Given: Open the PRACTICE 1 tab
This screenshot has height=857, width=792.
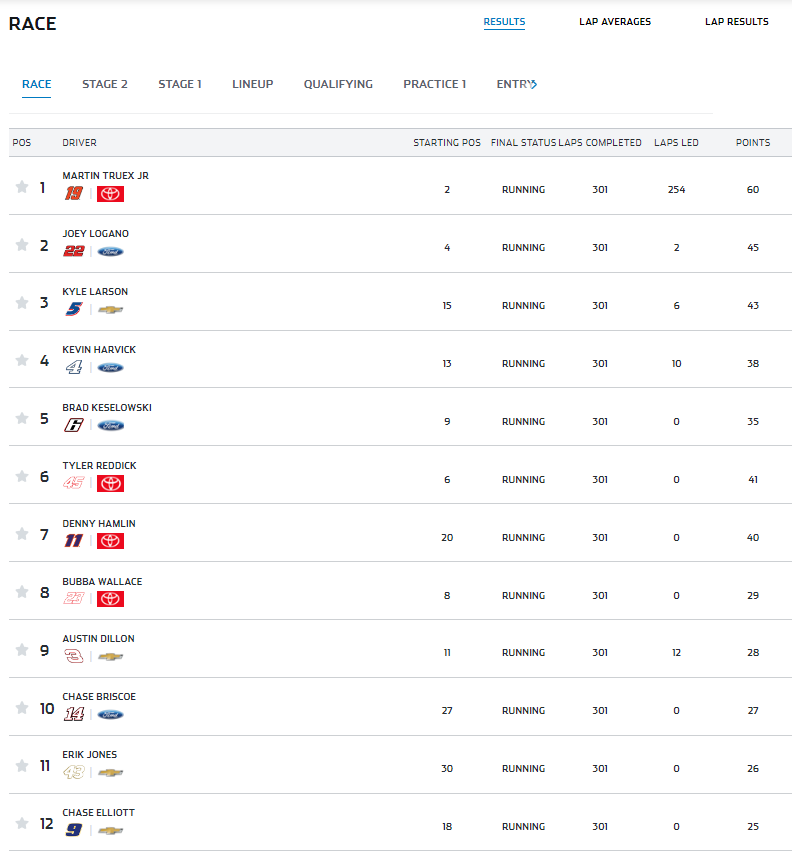Looking at the screenshot, I should coord(435,84).
